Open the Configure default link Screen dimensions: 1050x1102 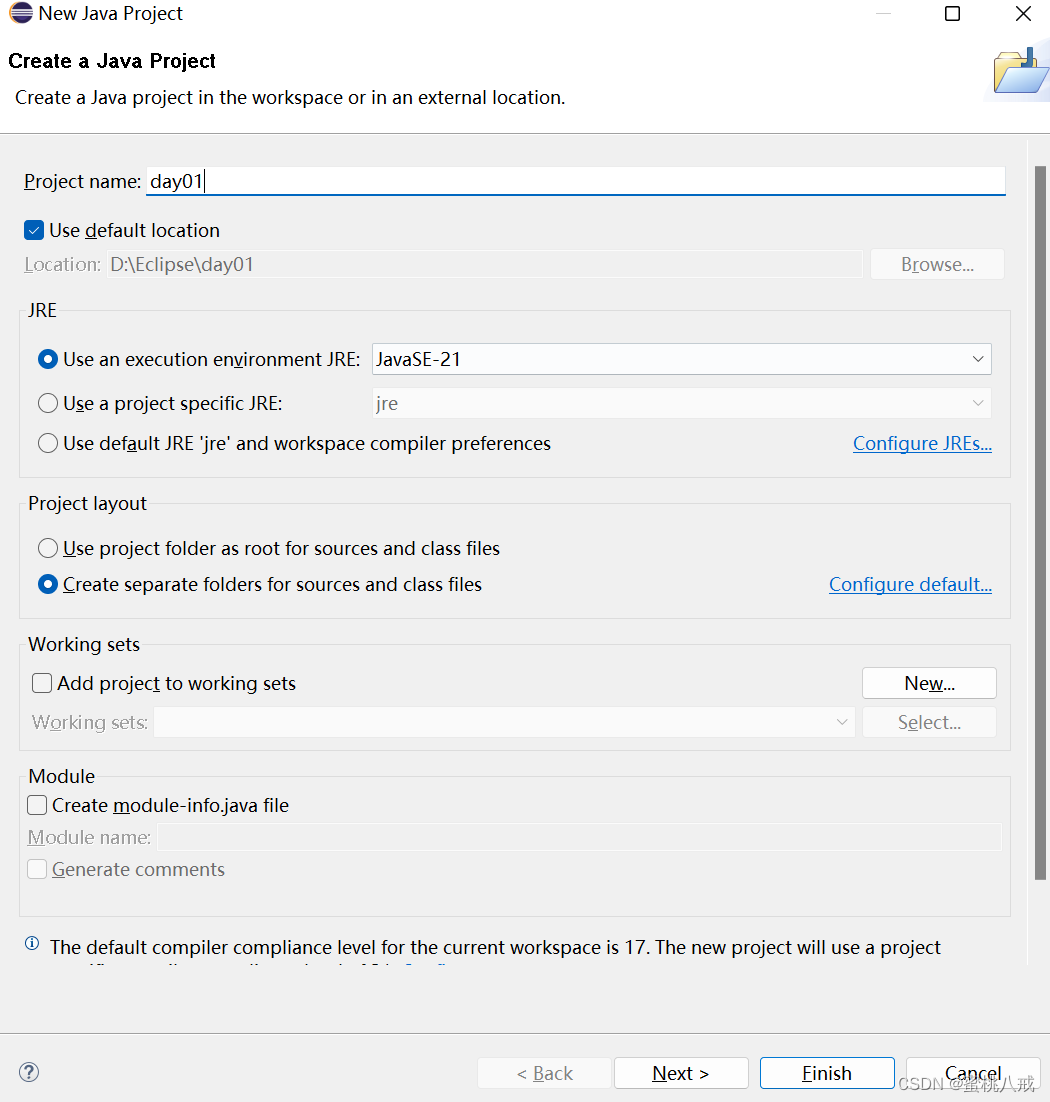(910, 585)
